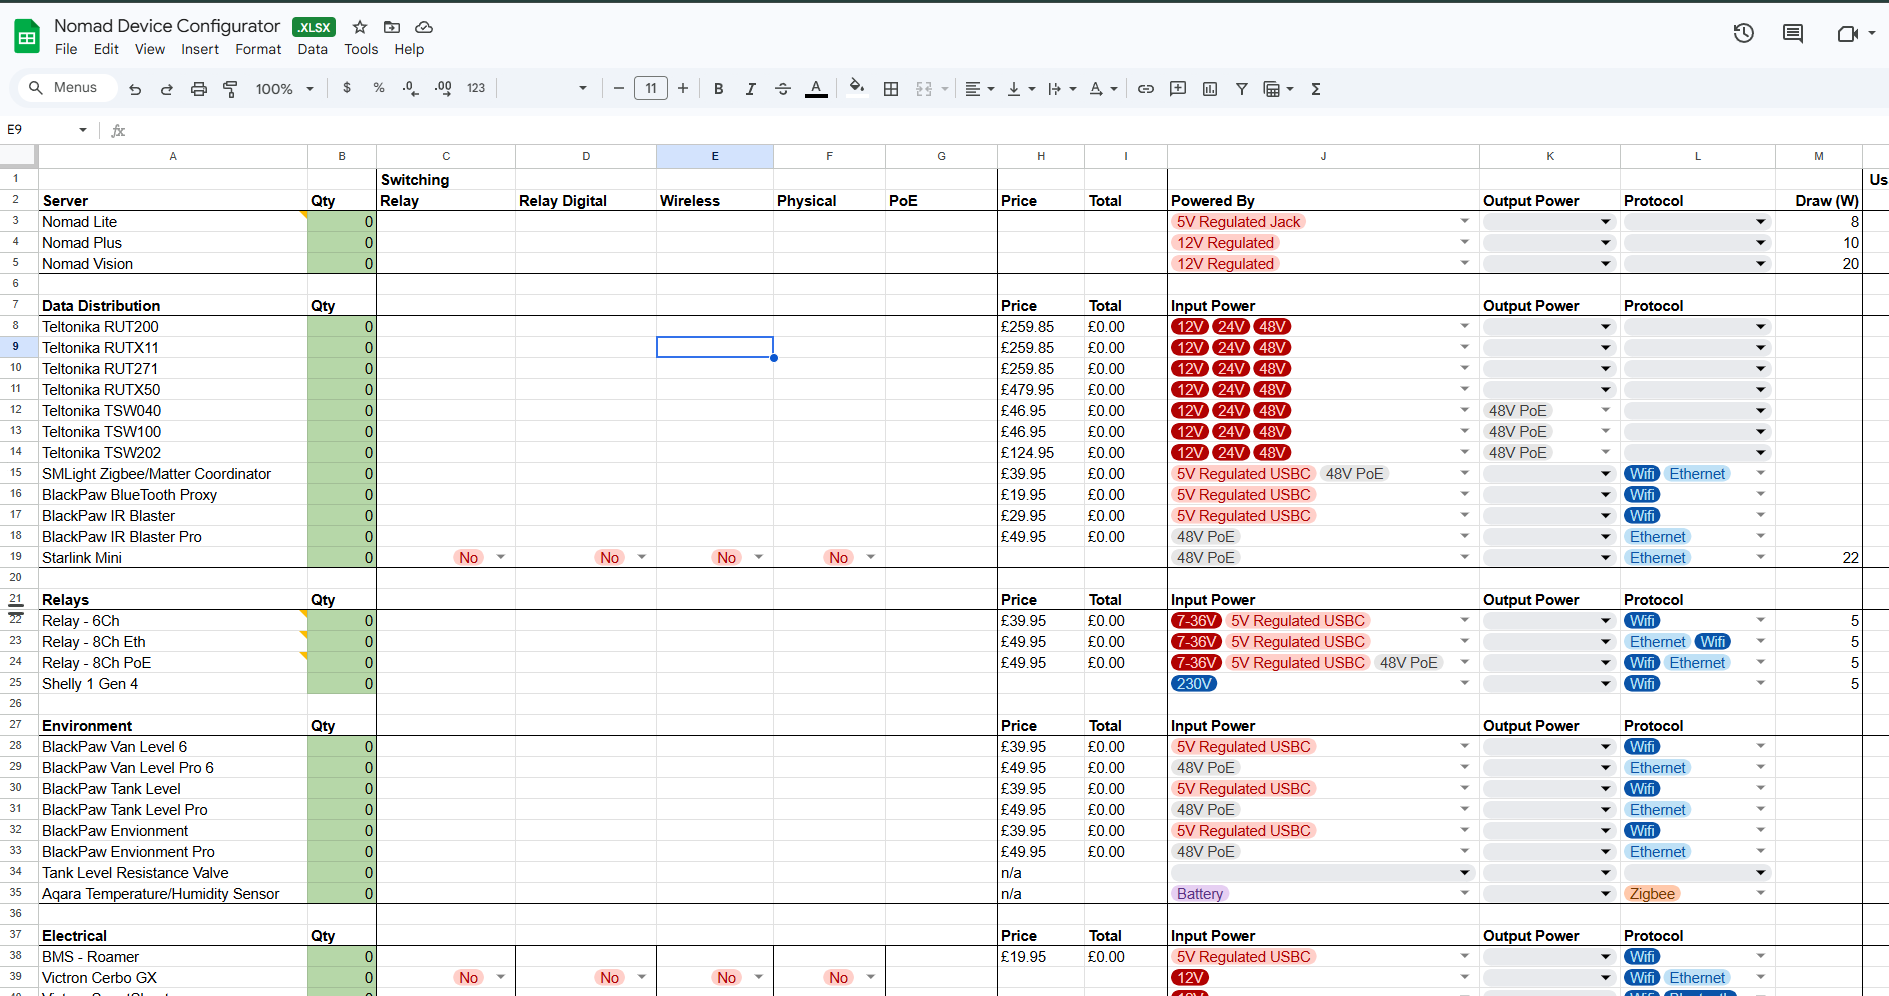Expand Protocol dropdown for Teltonika RUT200

(x=1760, y=326)
